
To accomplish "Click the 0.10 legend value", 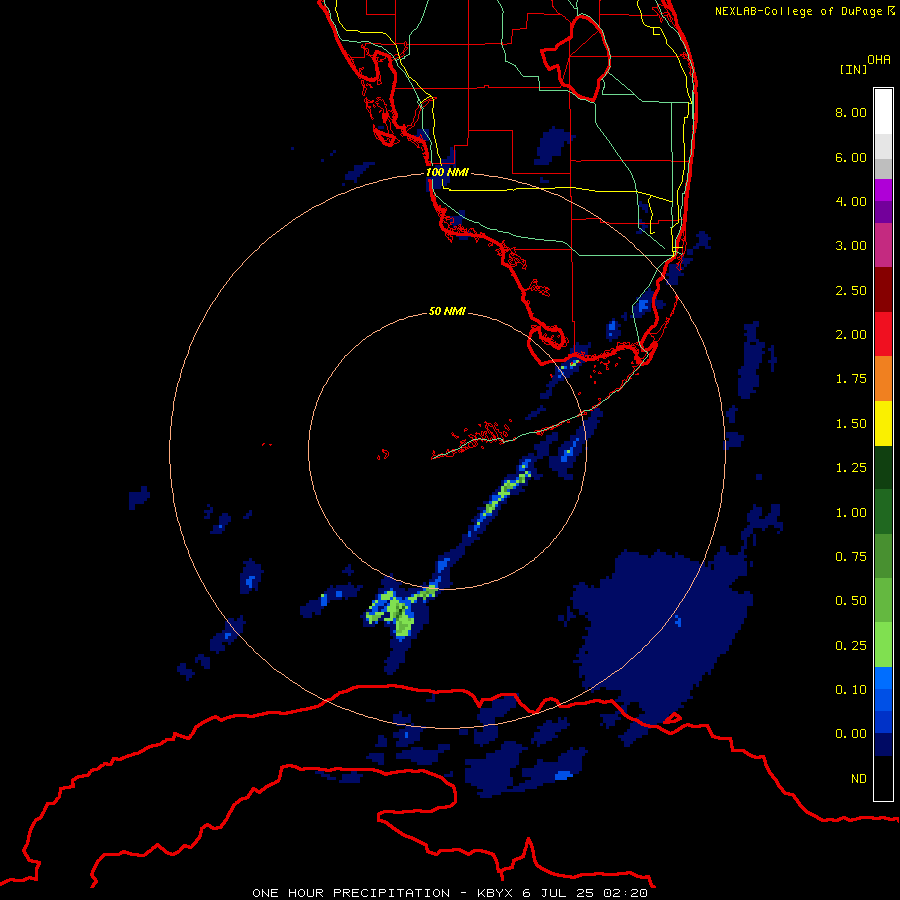I will coord(851,690).
